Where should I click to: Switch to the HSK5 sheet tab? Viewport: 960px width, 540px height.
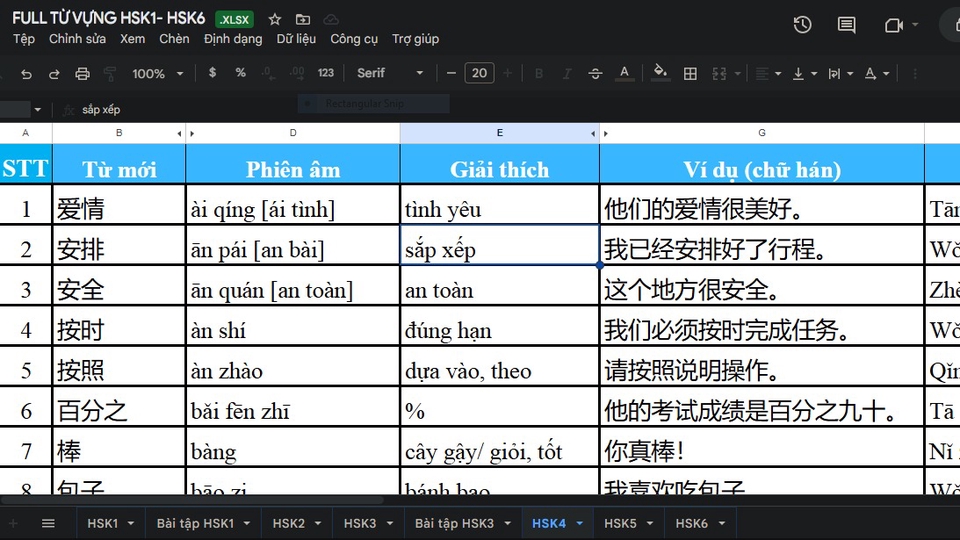tap(620, 523)
